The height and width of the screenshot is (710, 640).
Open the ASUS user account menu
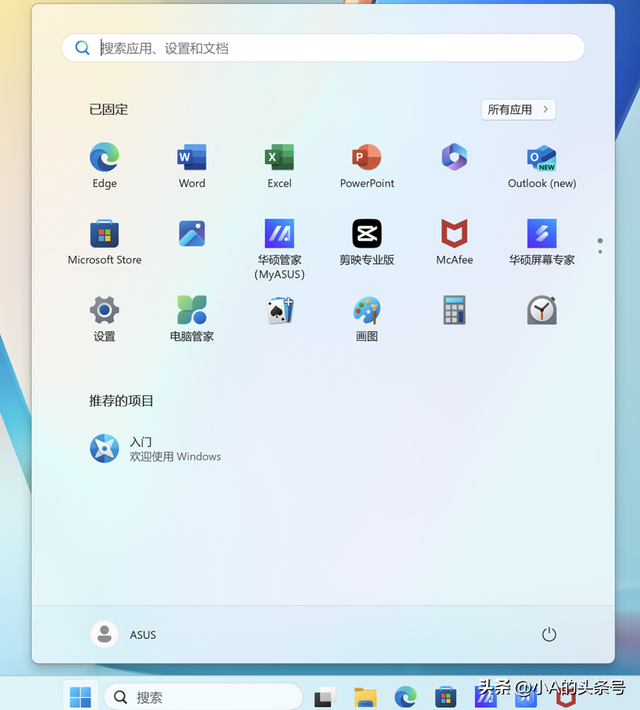(124, 634)
